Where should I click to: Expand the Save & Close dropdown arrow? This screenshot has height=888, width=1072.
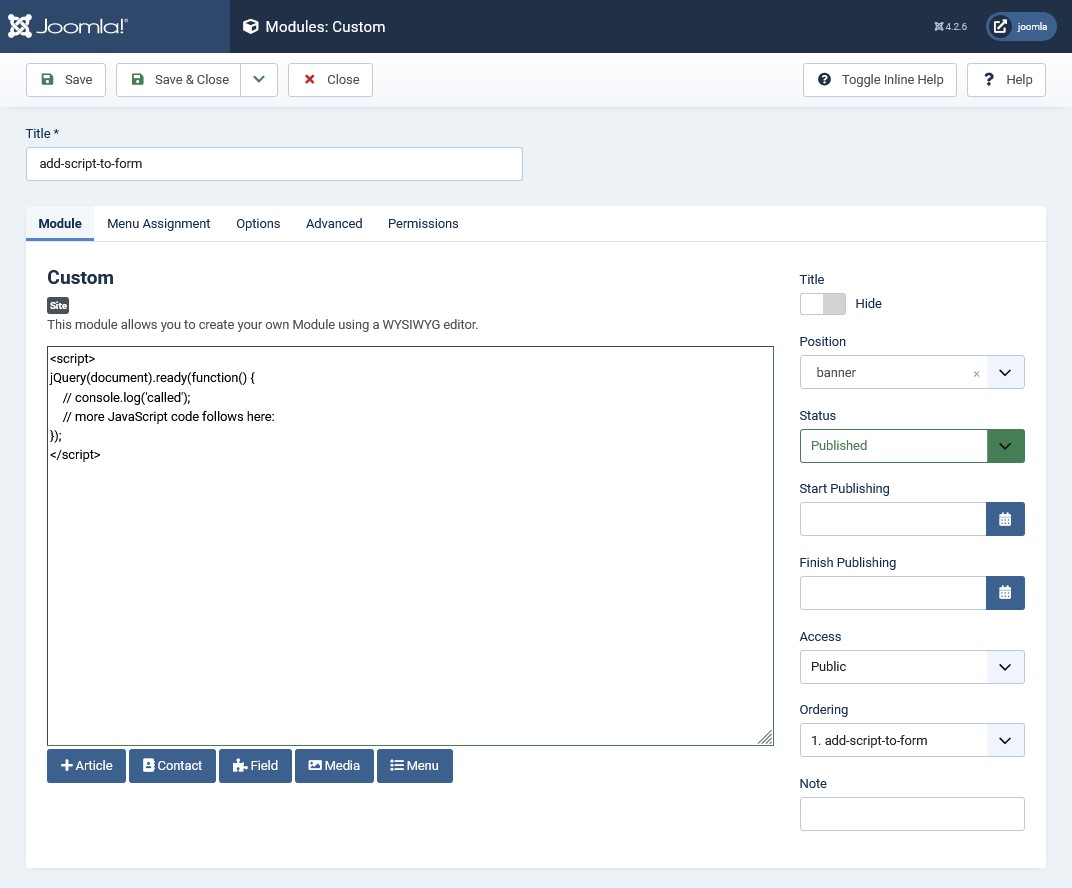click(259, 80)
